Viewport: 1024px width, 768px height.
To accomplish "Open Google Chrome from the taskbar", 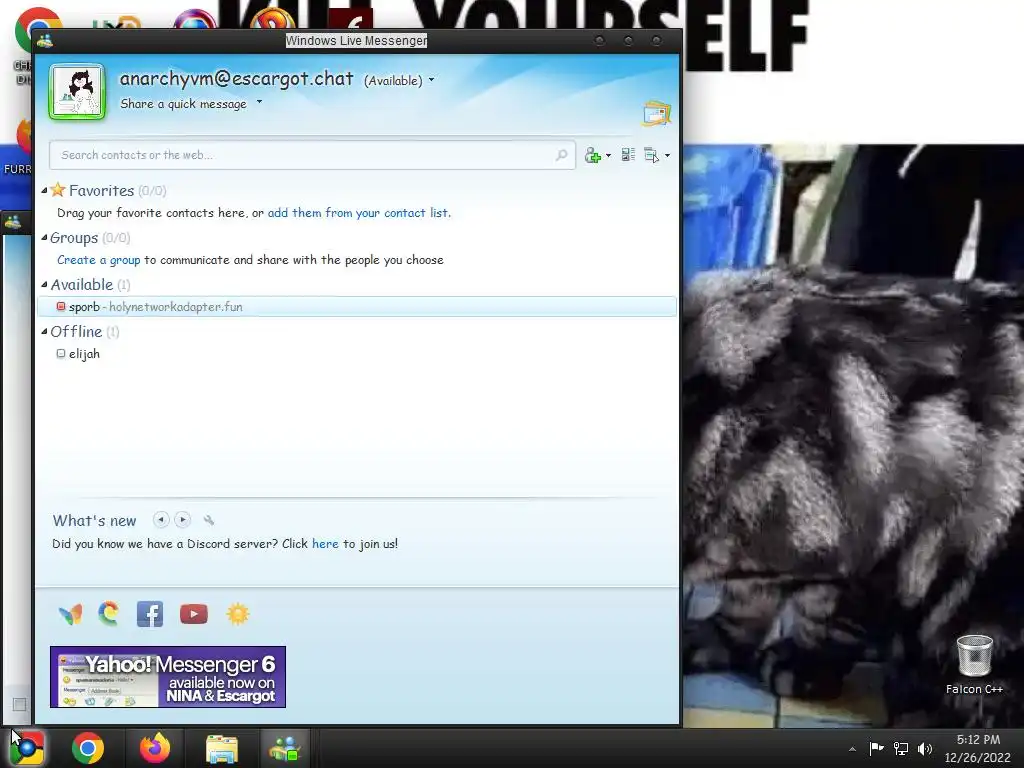I will click(x=88, y=748).
